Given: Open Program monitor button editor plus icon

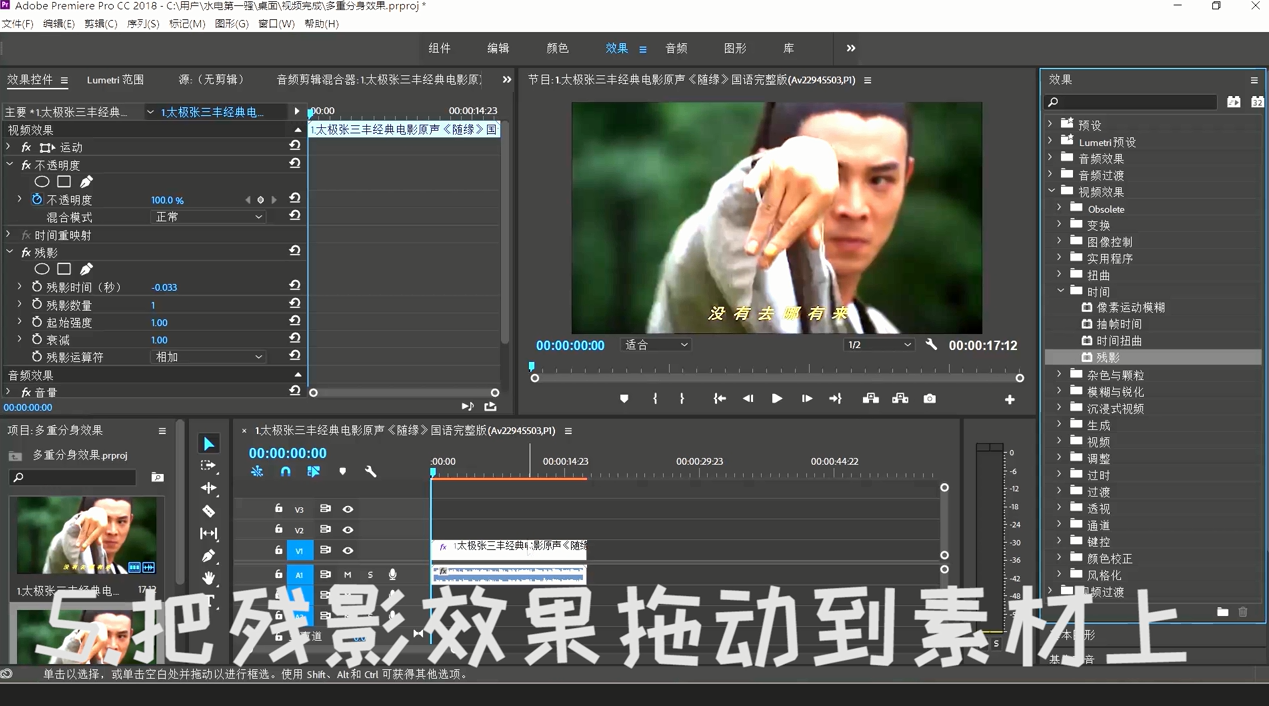Looking at the screenshot, I should click(1010, 400).
